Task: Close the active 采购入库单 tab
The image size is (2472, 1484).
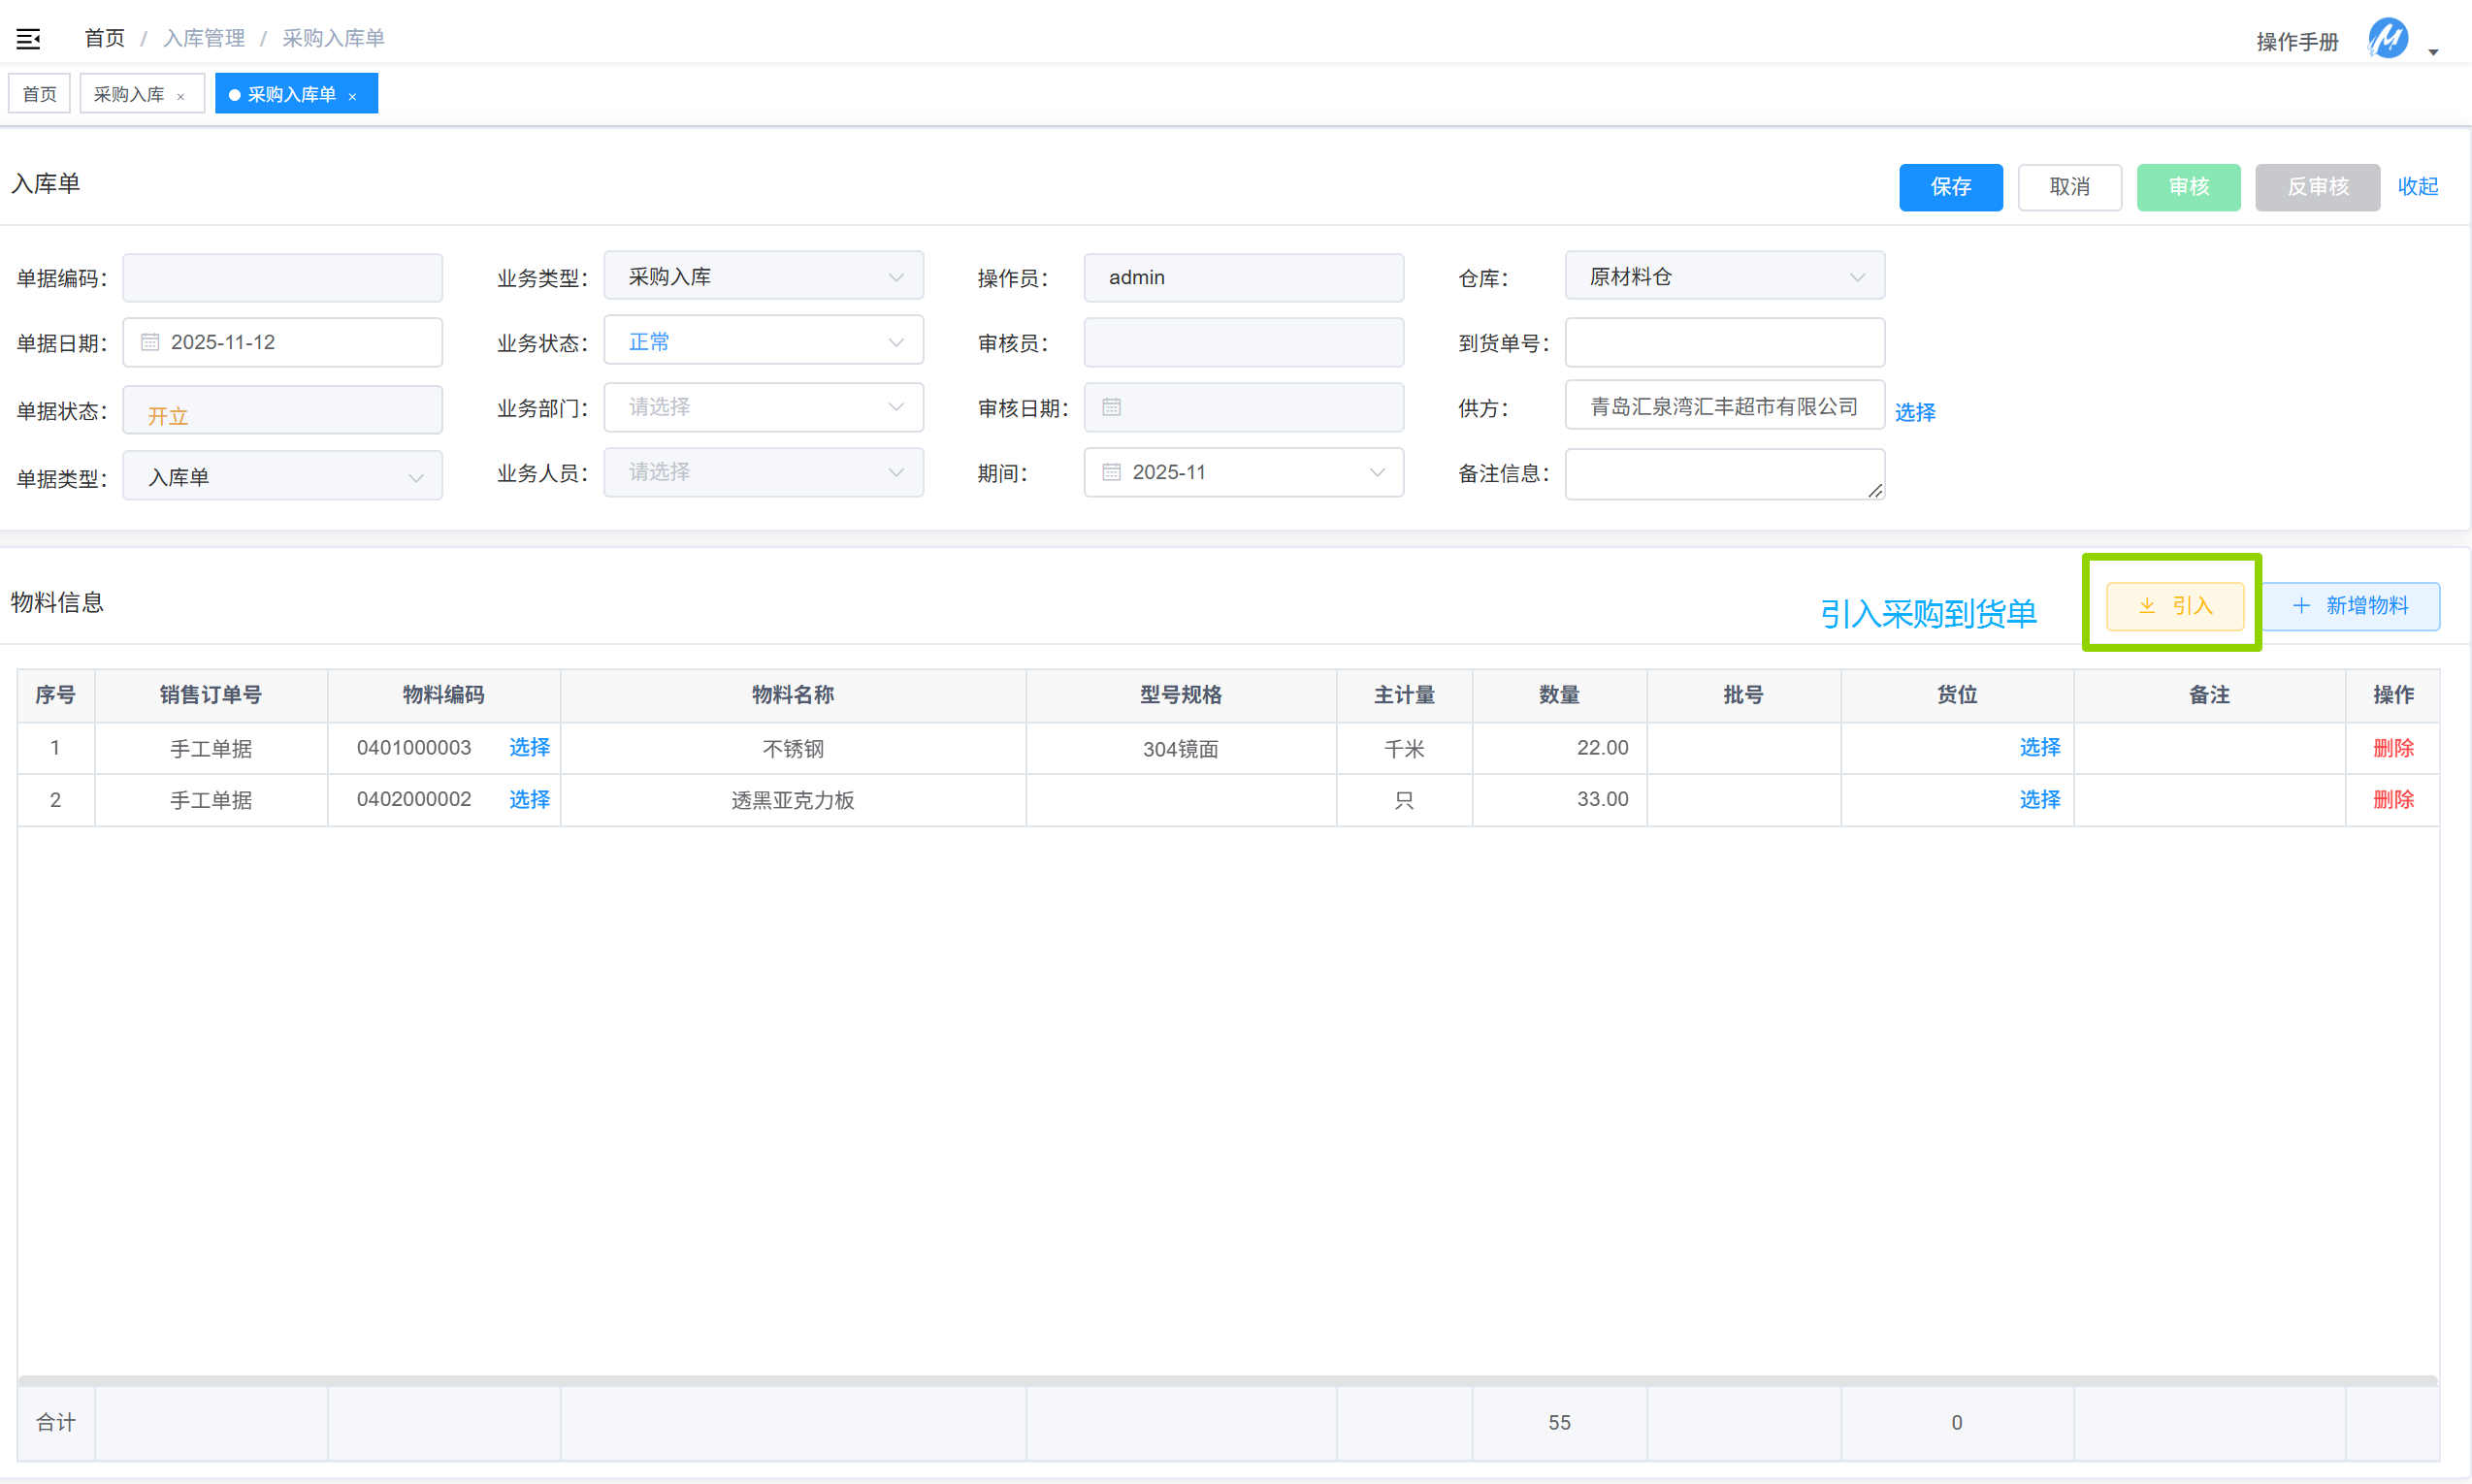Action: [x=353, y=96]
